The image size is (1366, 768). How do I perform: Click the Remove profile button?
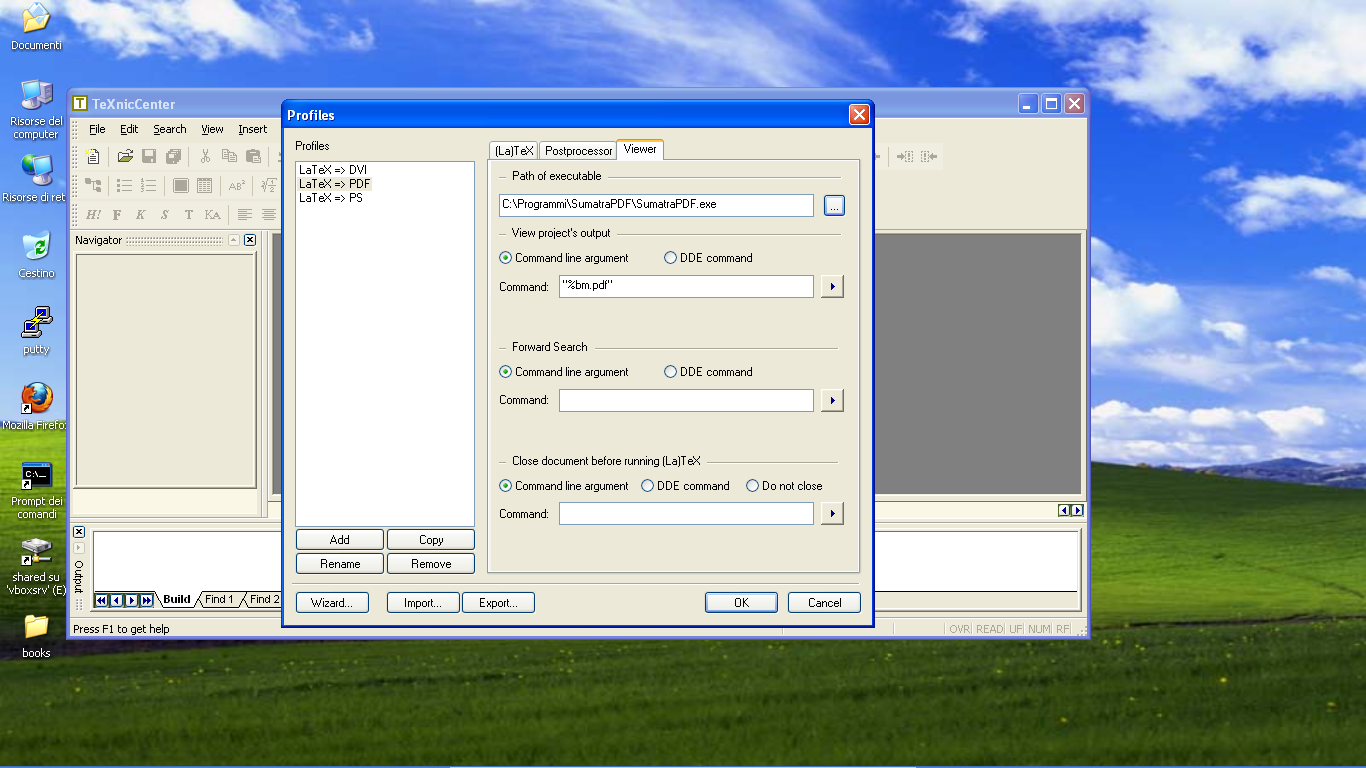pos(431,564)
